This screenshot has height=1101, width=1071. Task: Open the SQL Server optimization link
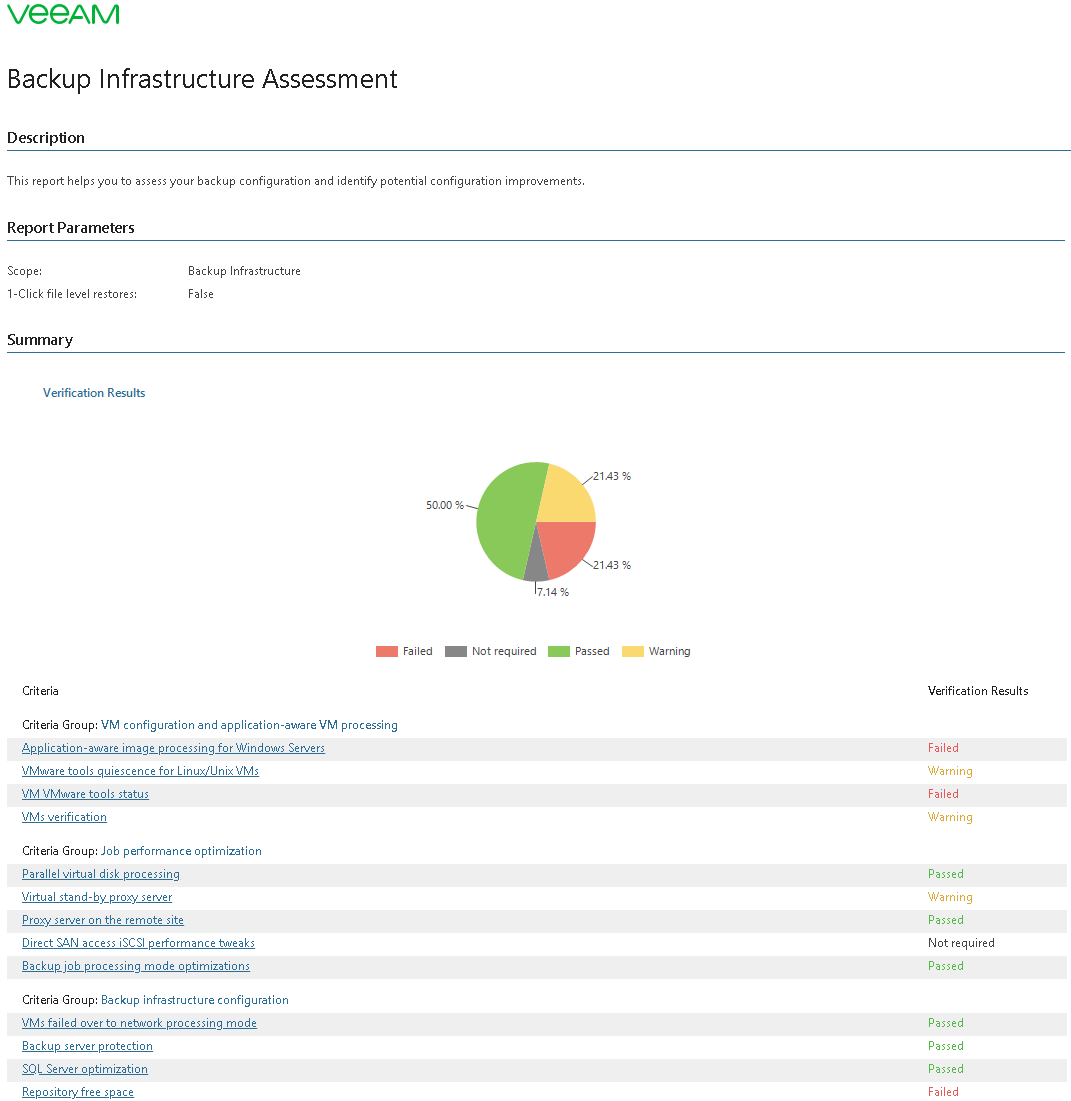click(x=85, y=1069)
